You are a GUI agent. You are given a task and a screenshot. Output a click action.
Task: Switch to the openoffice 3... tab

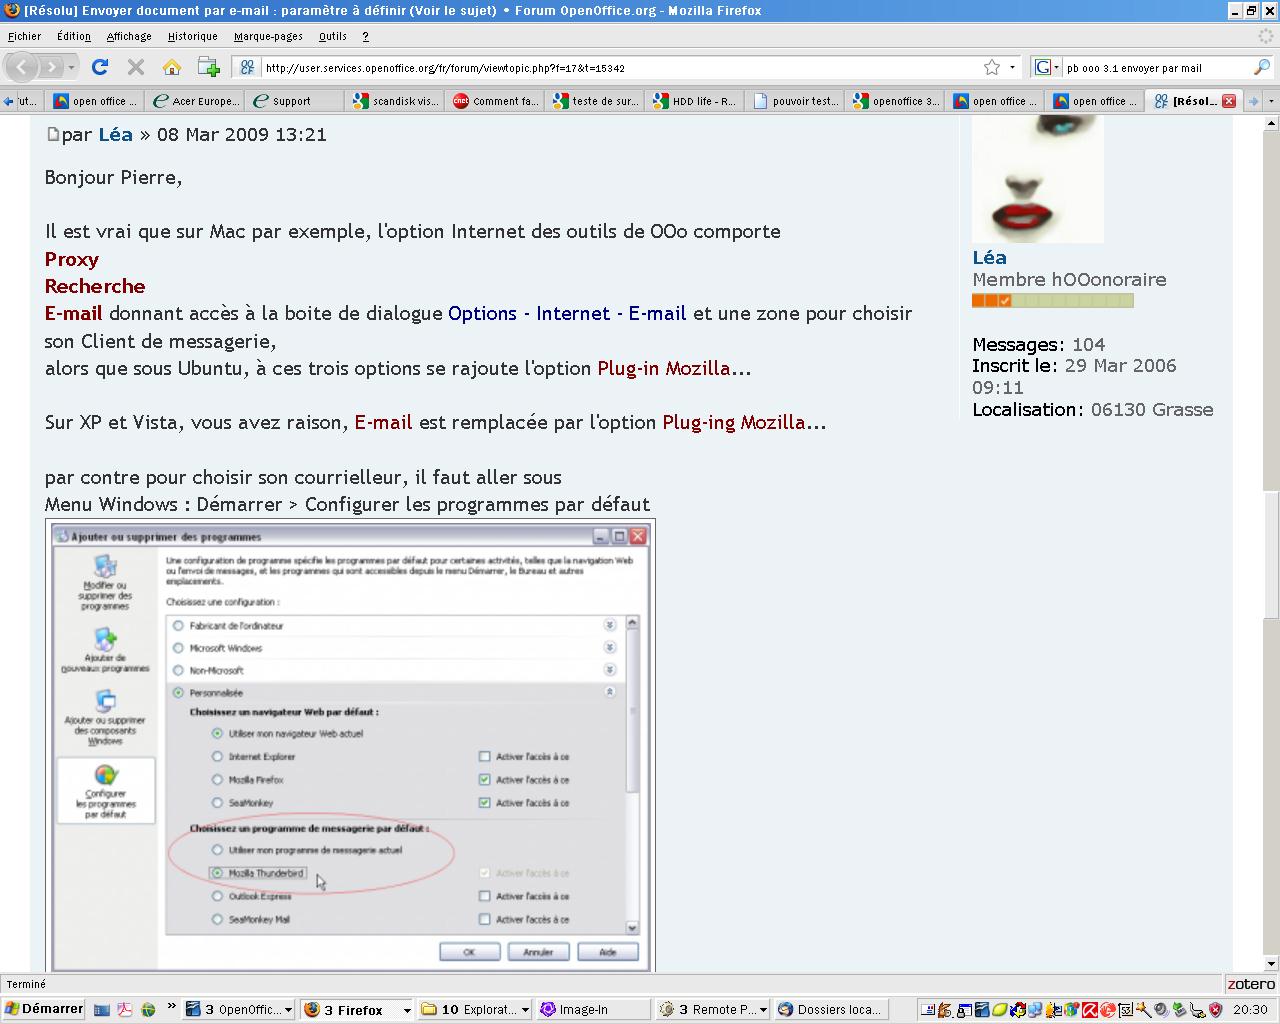coord(895,101)
